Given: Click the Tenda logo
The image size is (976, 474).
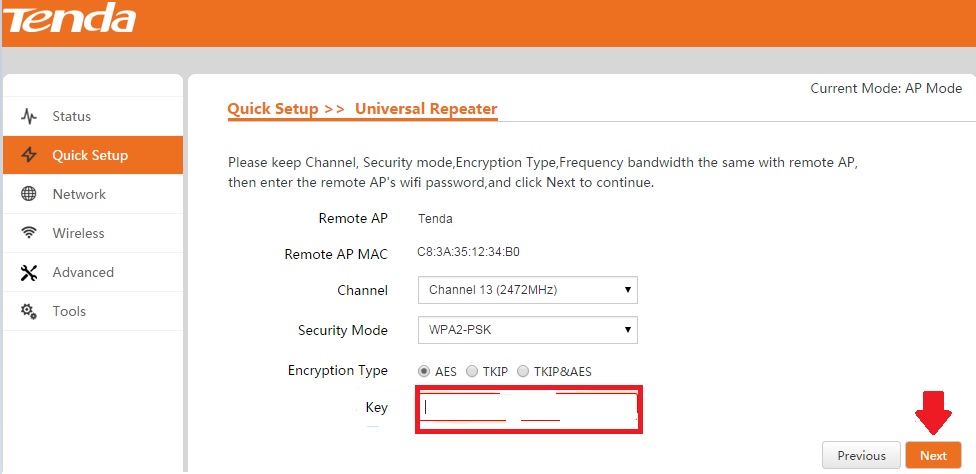Looking at the screenshot, I should [69, 18].
